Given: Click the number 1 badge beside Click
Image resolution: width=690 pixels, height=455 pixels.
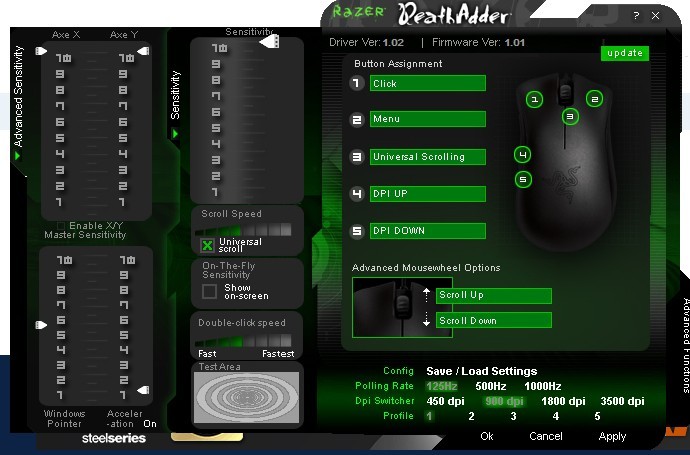Looking at the screenshot, I should [357, 83].
